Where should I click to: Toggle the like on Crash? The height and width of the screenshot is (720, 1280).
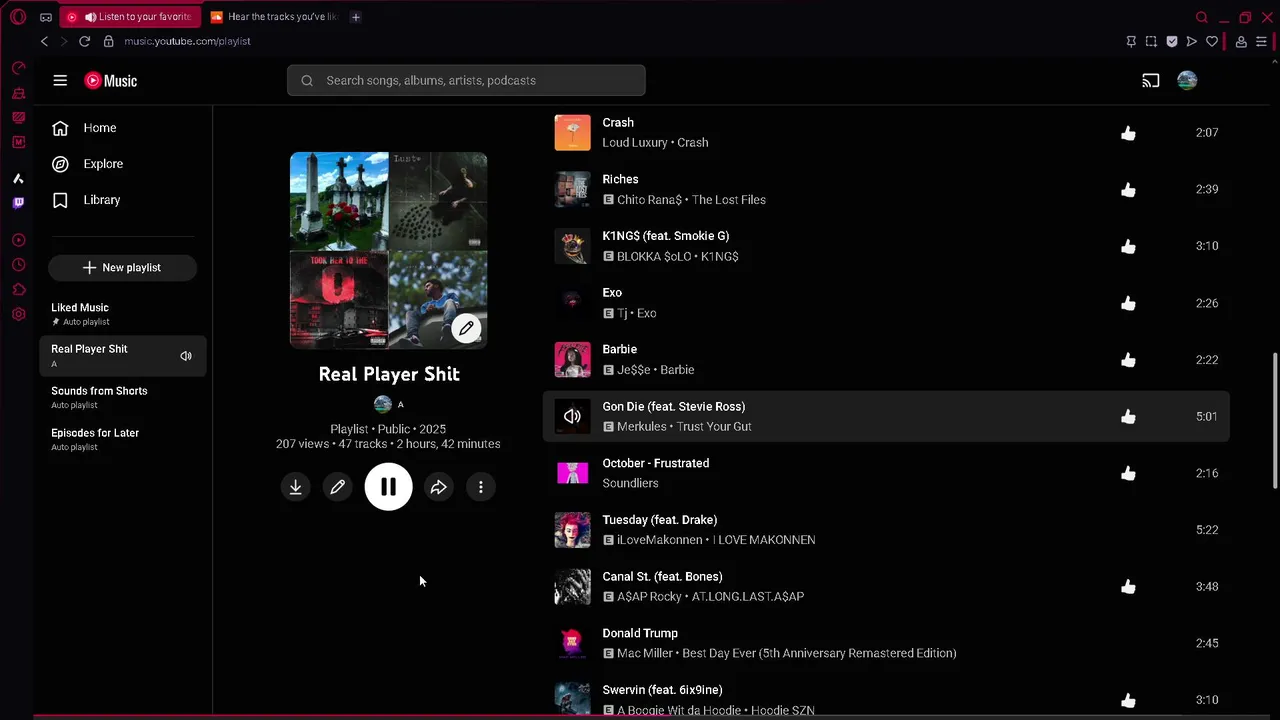(x=1128, y=133)
